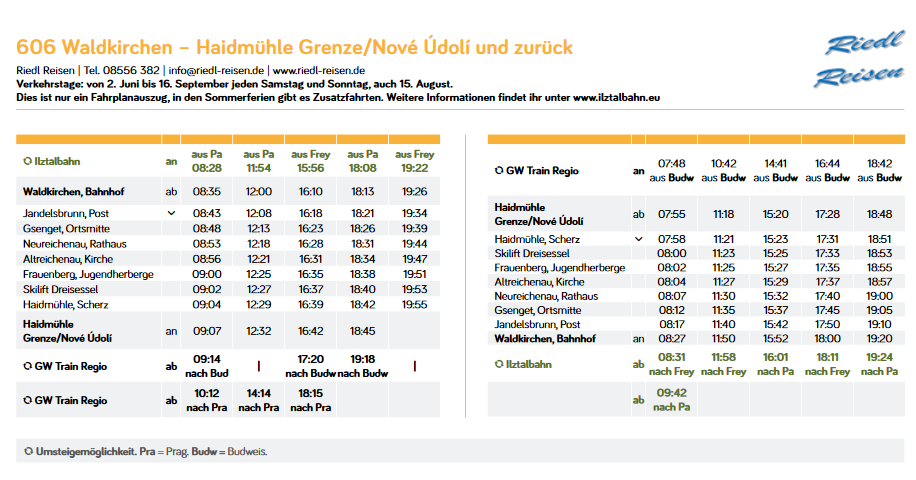Screen dimensions: 916x480
Task: Click the '14:41 aus Budw' arrival
Action: pyautogui.click(x=775, y=171)
